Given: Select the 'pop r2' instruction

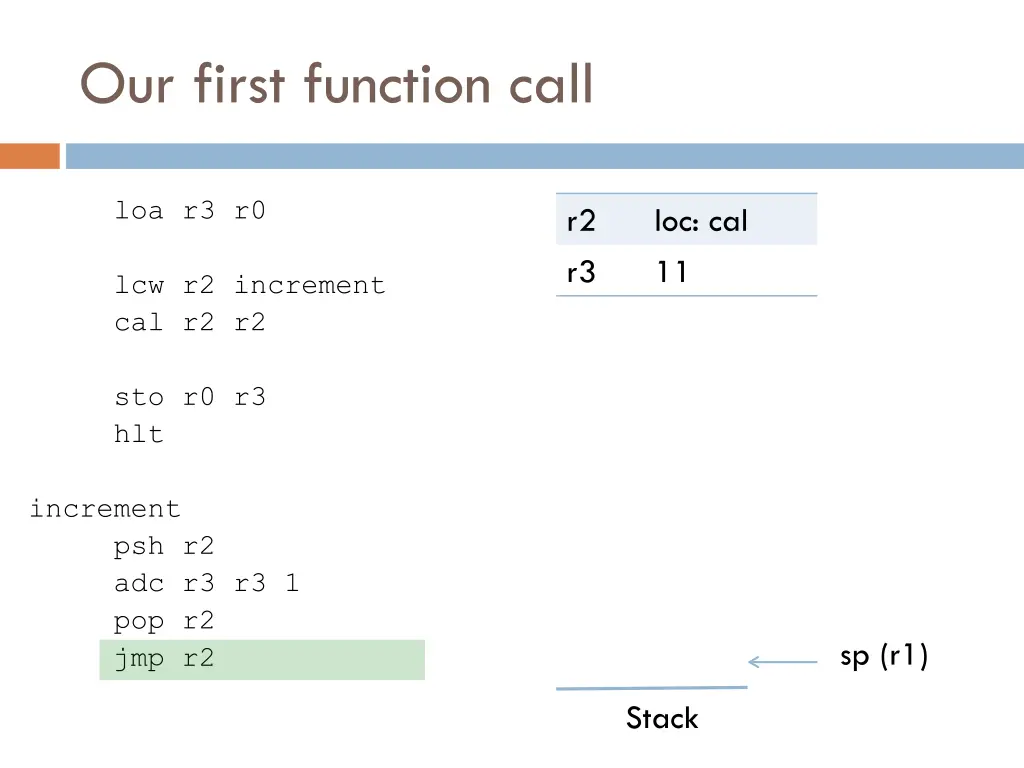Looking at the screenshot, I should click(164, 622).
